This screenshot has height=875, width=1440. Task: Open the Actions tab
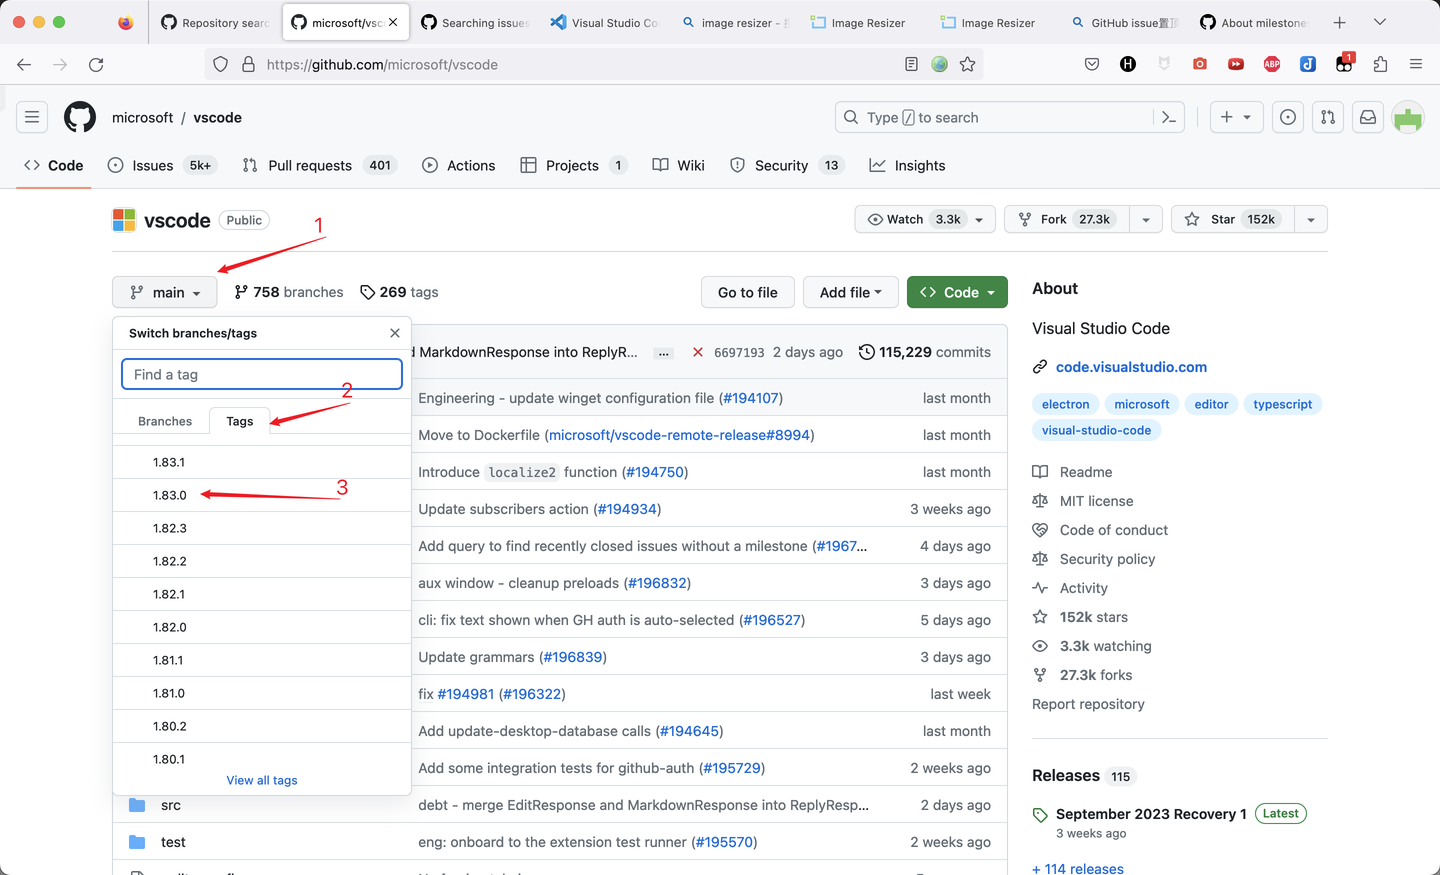pyautogui.click(x=459, y=165)
